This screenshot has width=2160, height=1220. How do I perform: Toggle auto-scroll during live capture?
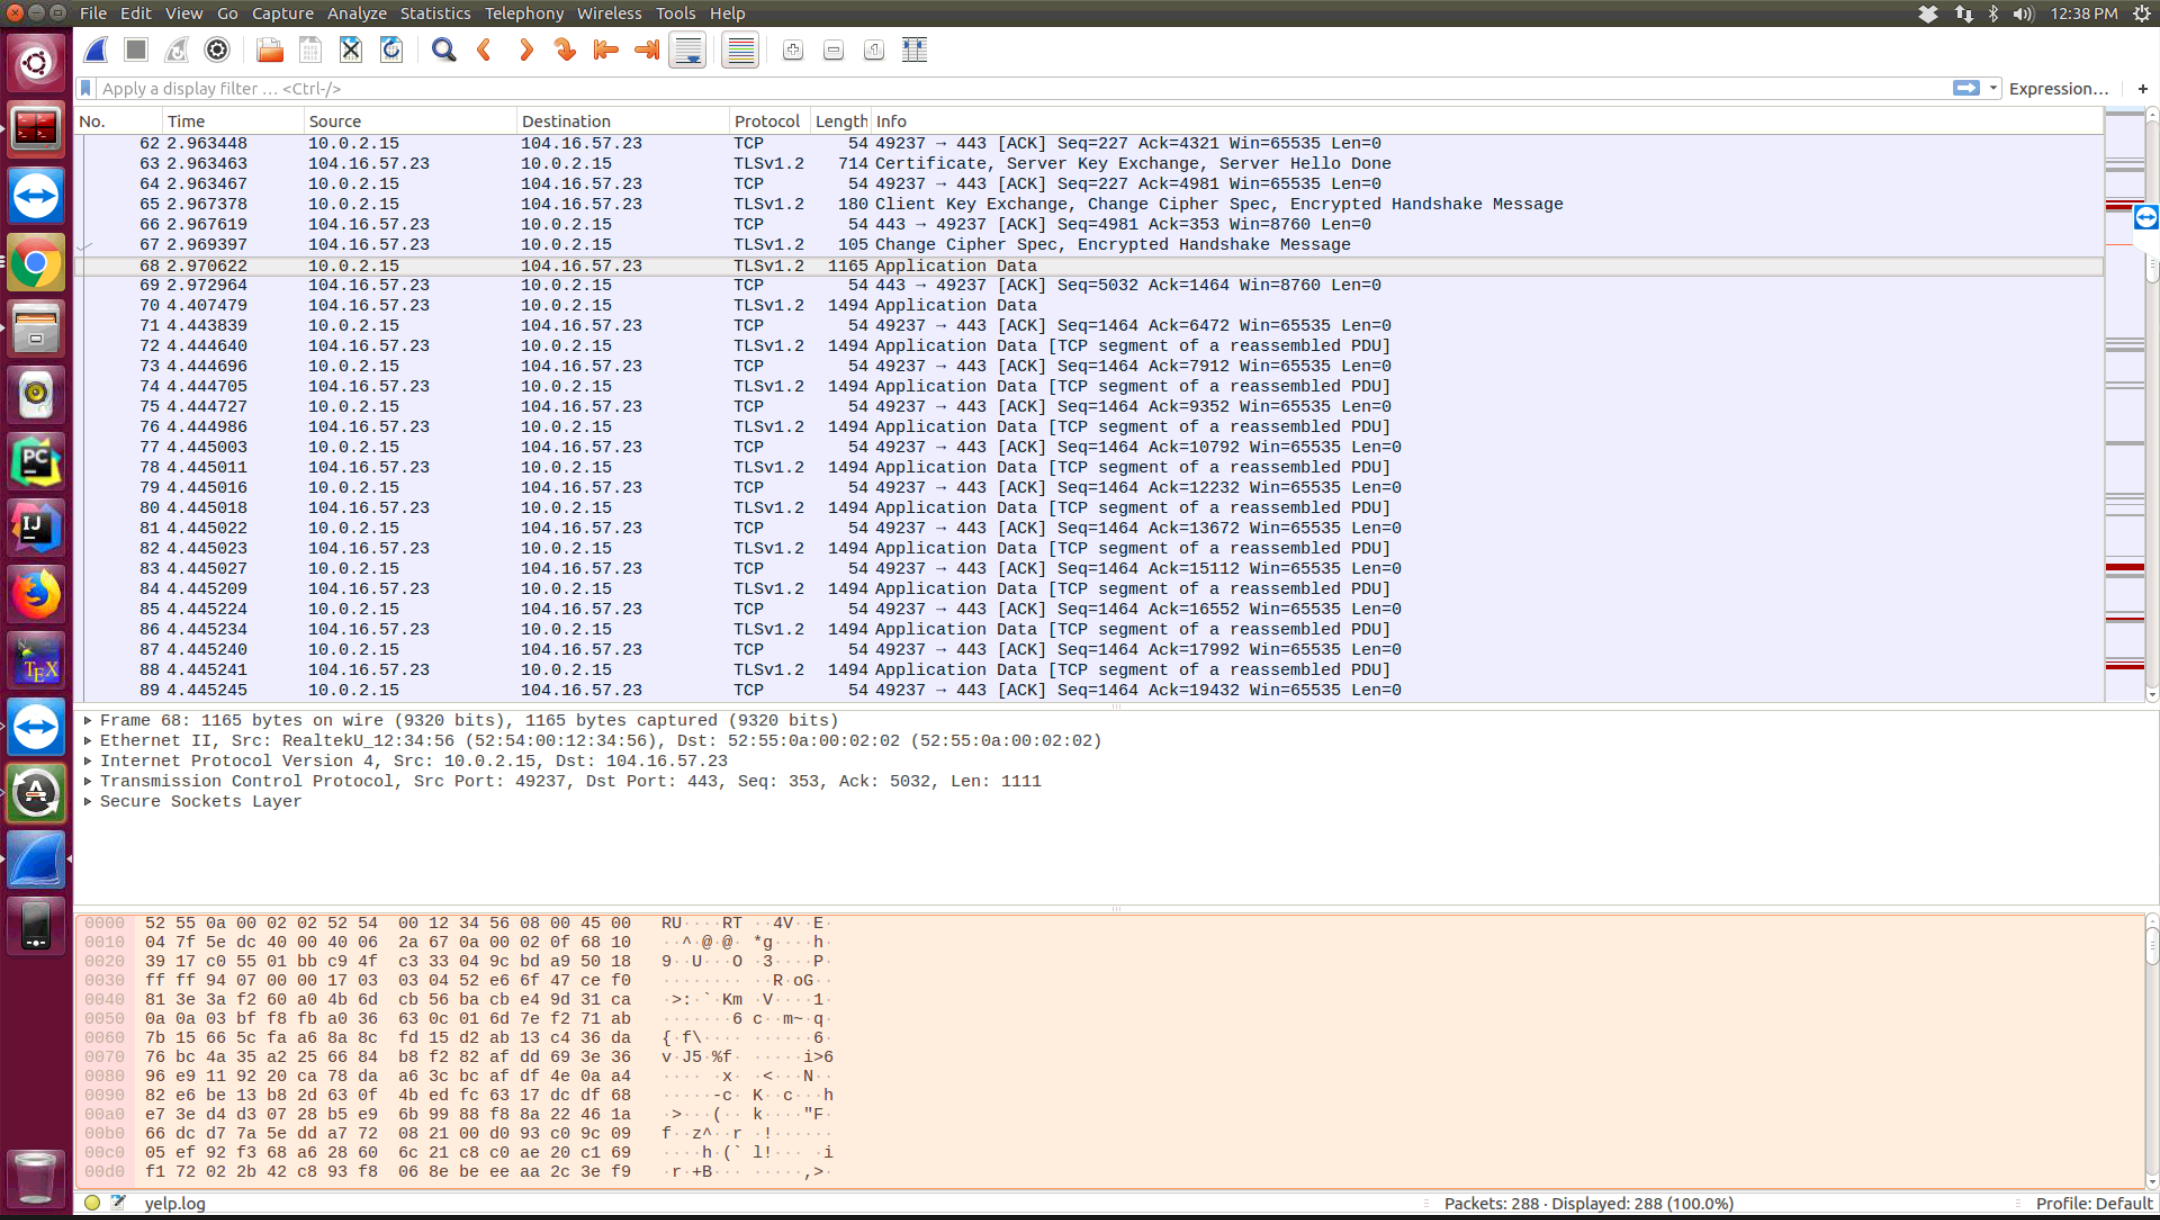[x=688, y=49]
